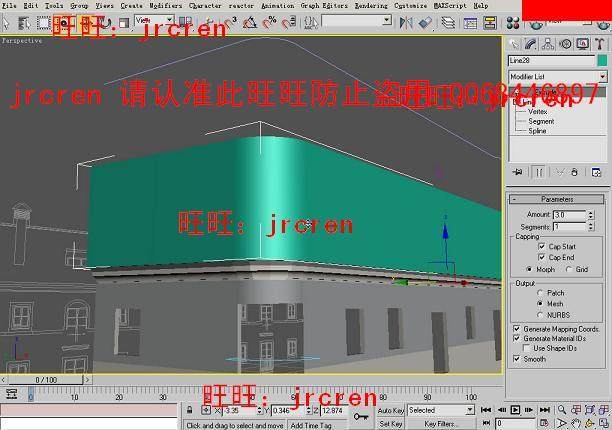Toggle Generate Material IDs checkbox
Image resolution: width=612 pixels, height=430 pixels.
tap(517, 338)
